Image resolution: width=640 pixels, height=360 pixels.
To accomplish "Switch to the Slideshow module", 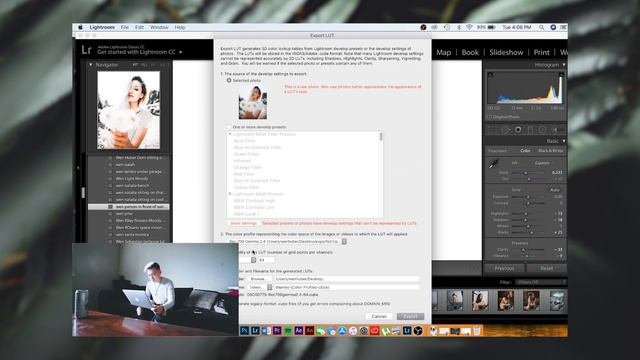I will coord(506,52).
